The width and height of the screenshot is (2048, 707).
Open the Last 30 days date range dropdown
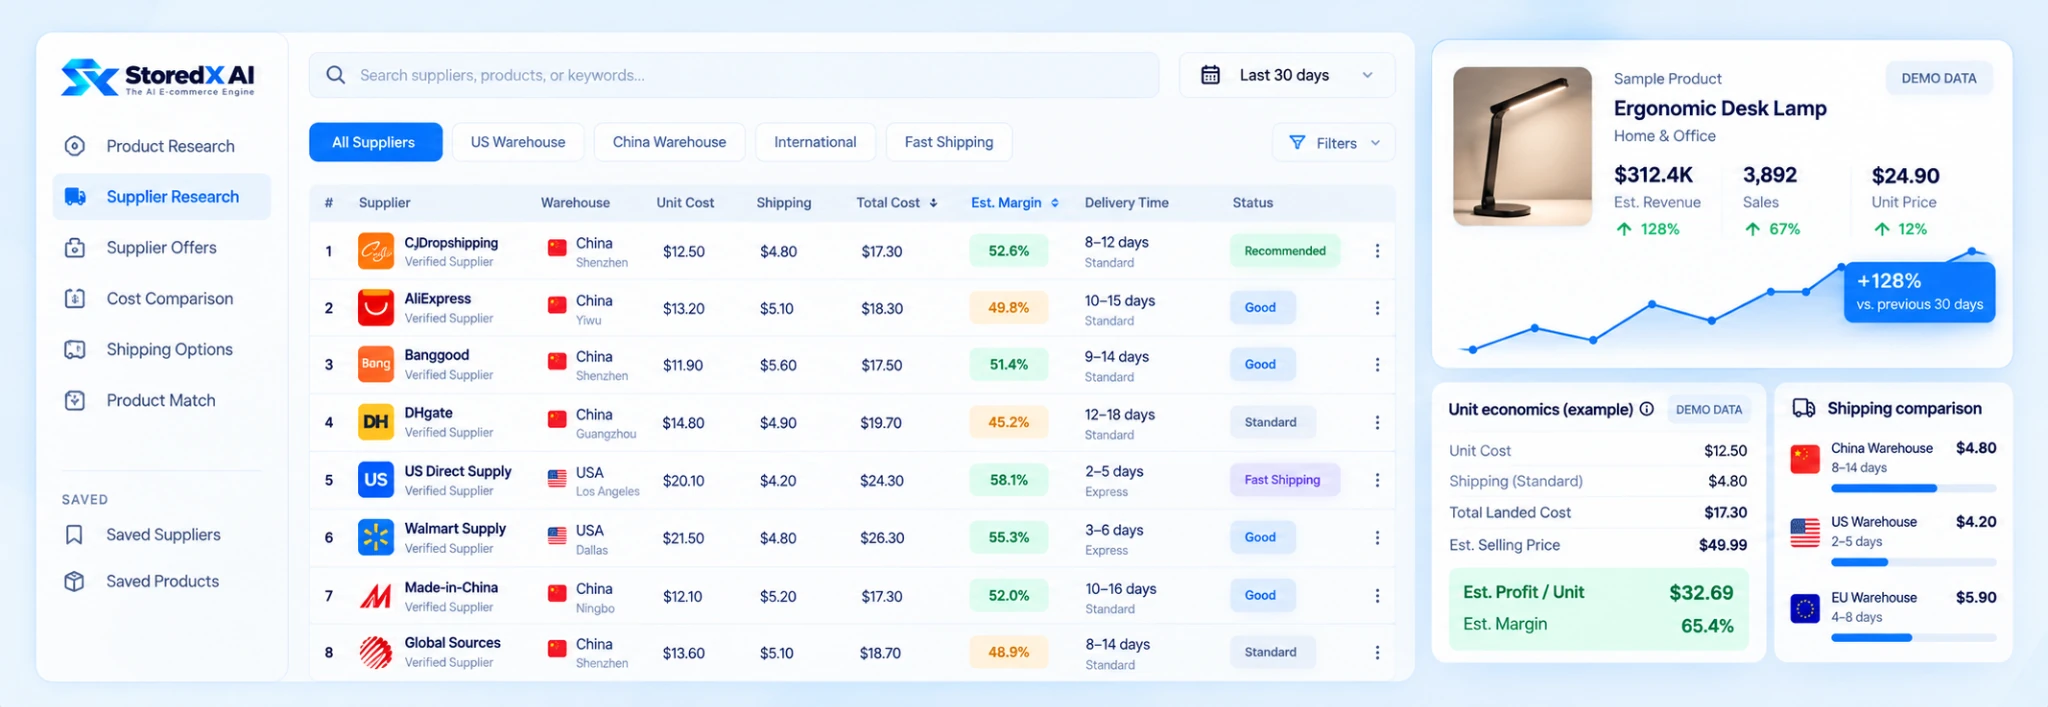point(1287,75)
